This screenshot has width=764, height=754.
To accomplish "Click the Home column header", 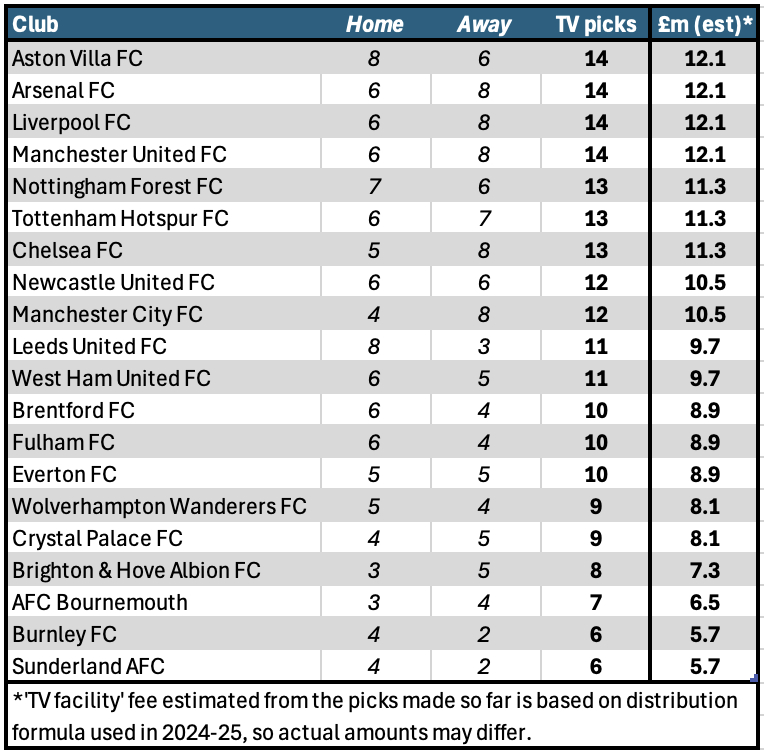I will [374, 25].
